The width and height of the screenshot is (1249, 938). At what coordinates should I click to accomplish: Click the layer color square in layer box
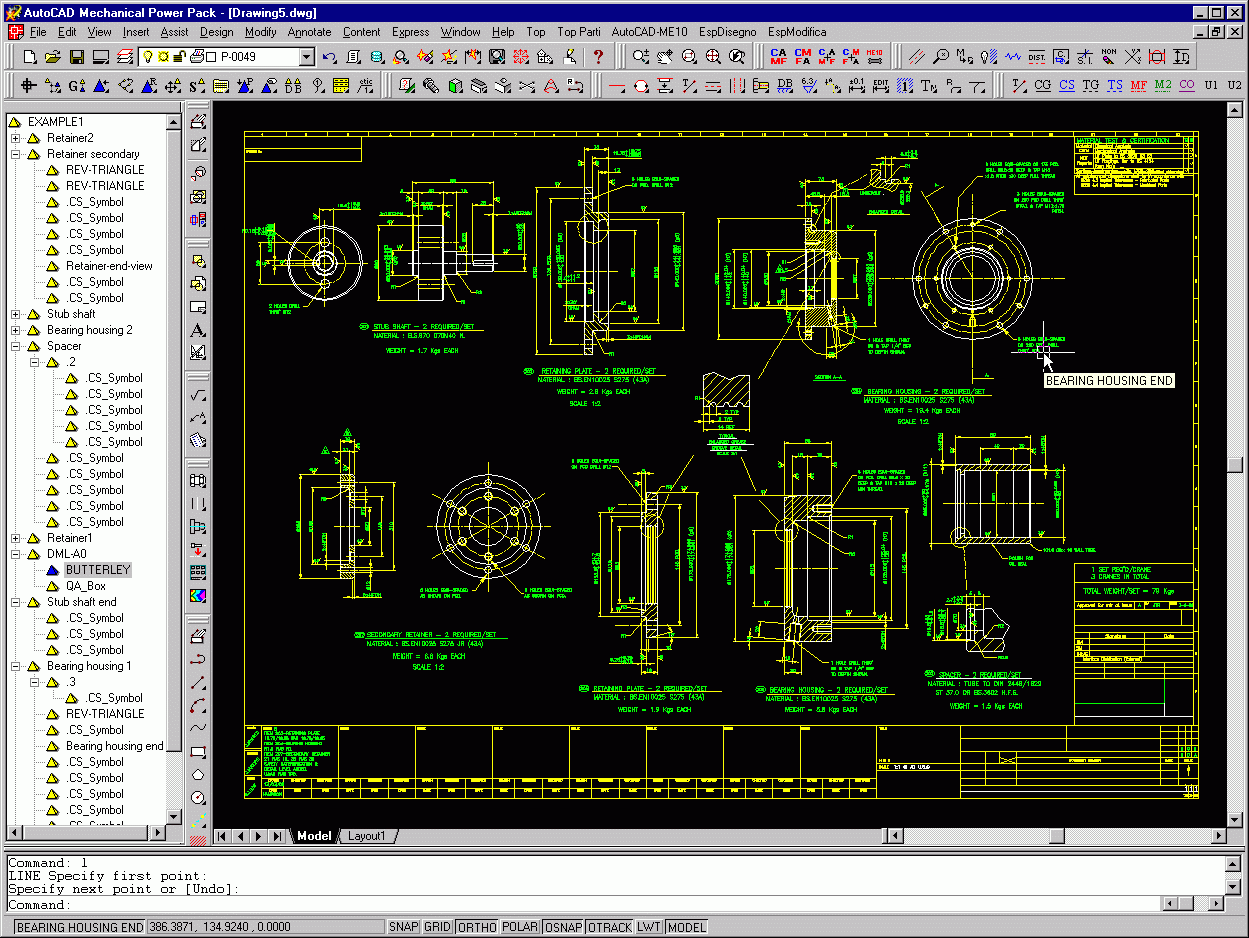(x=210, y=57)
